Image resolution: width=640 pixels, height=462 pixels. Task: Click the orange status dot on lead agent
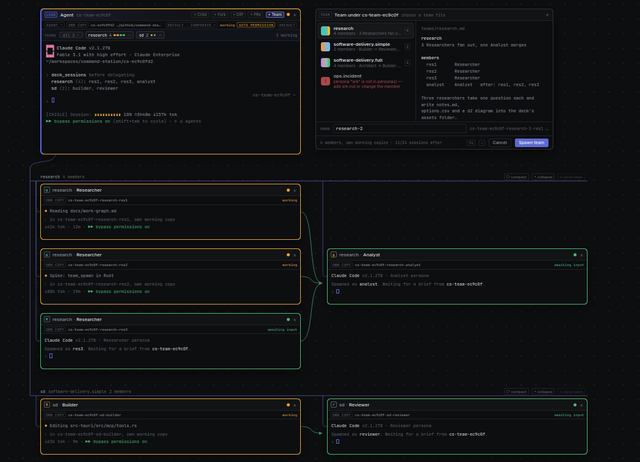288,15
